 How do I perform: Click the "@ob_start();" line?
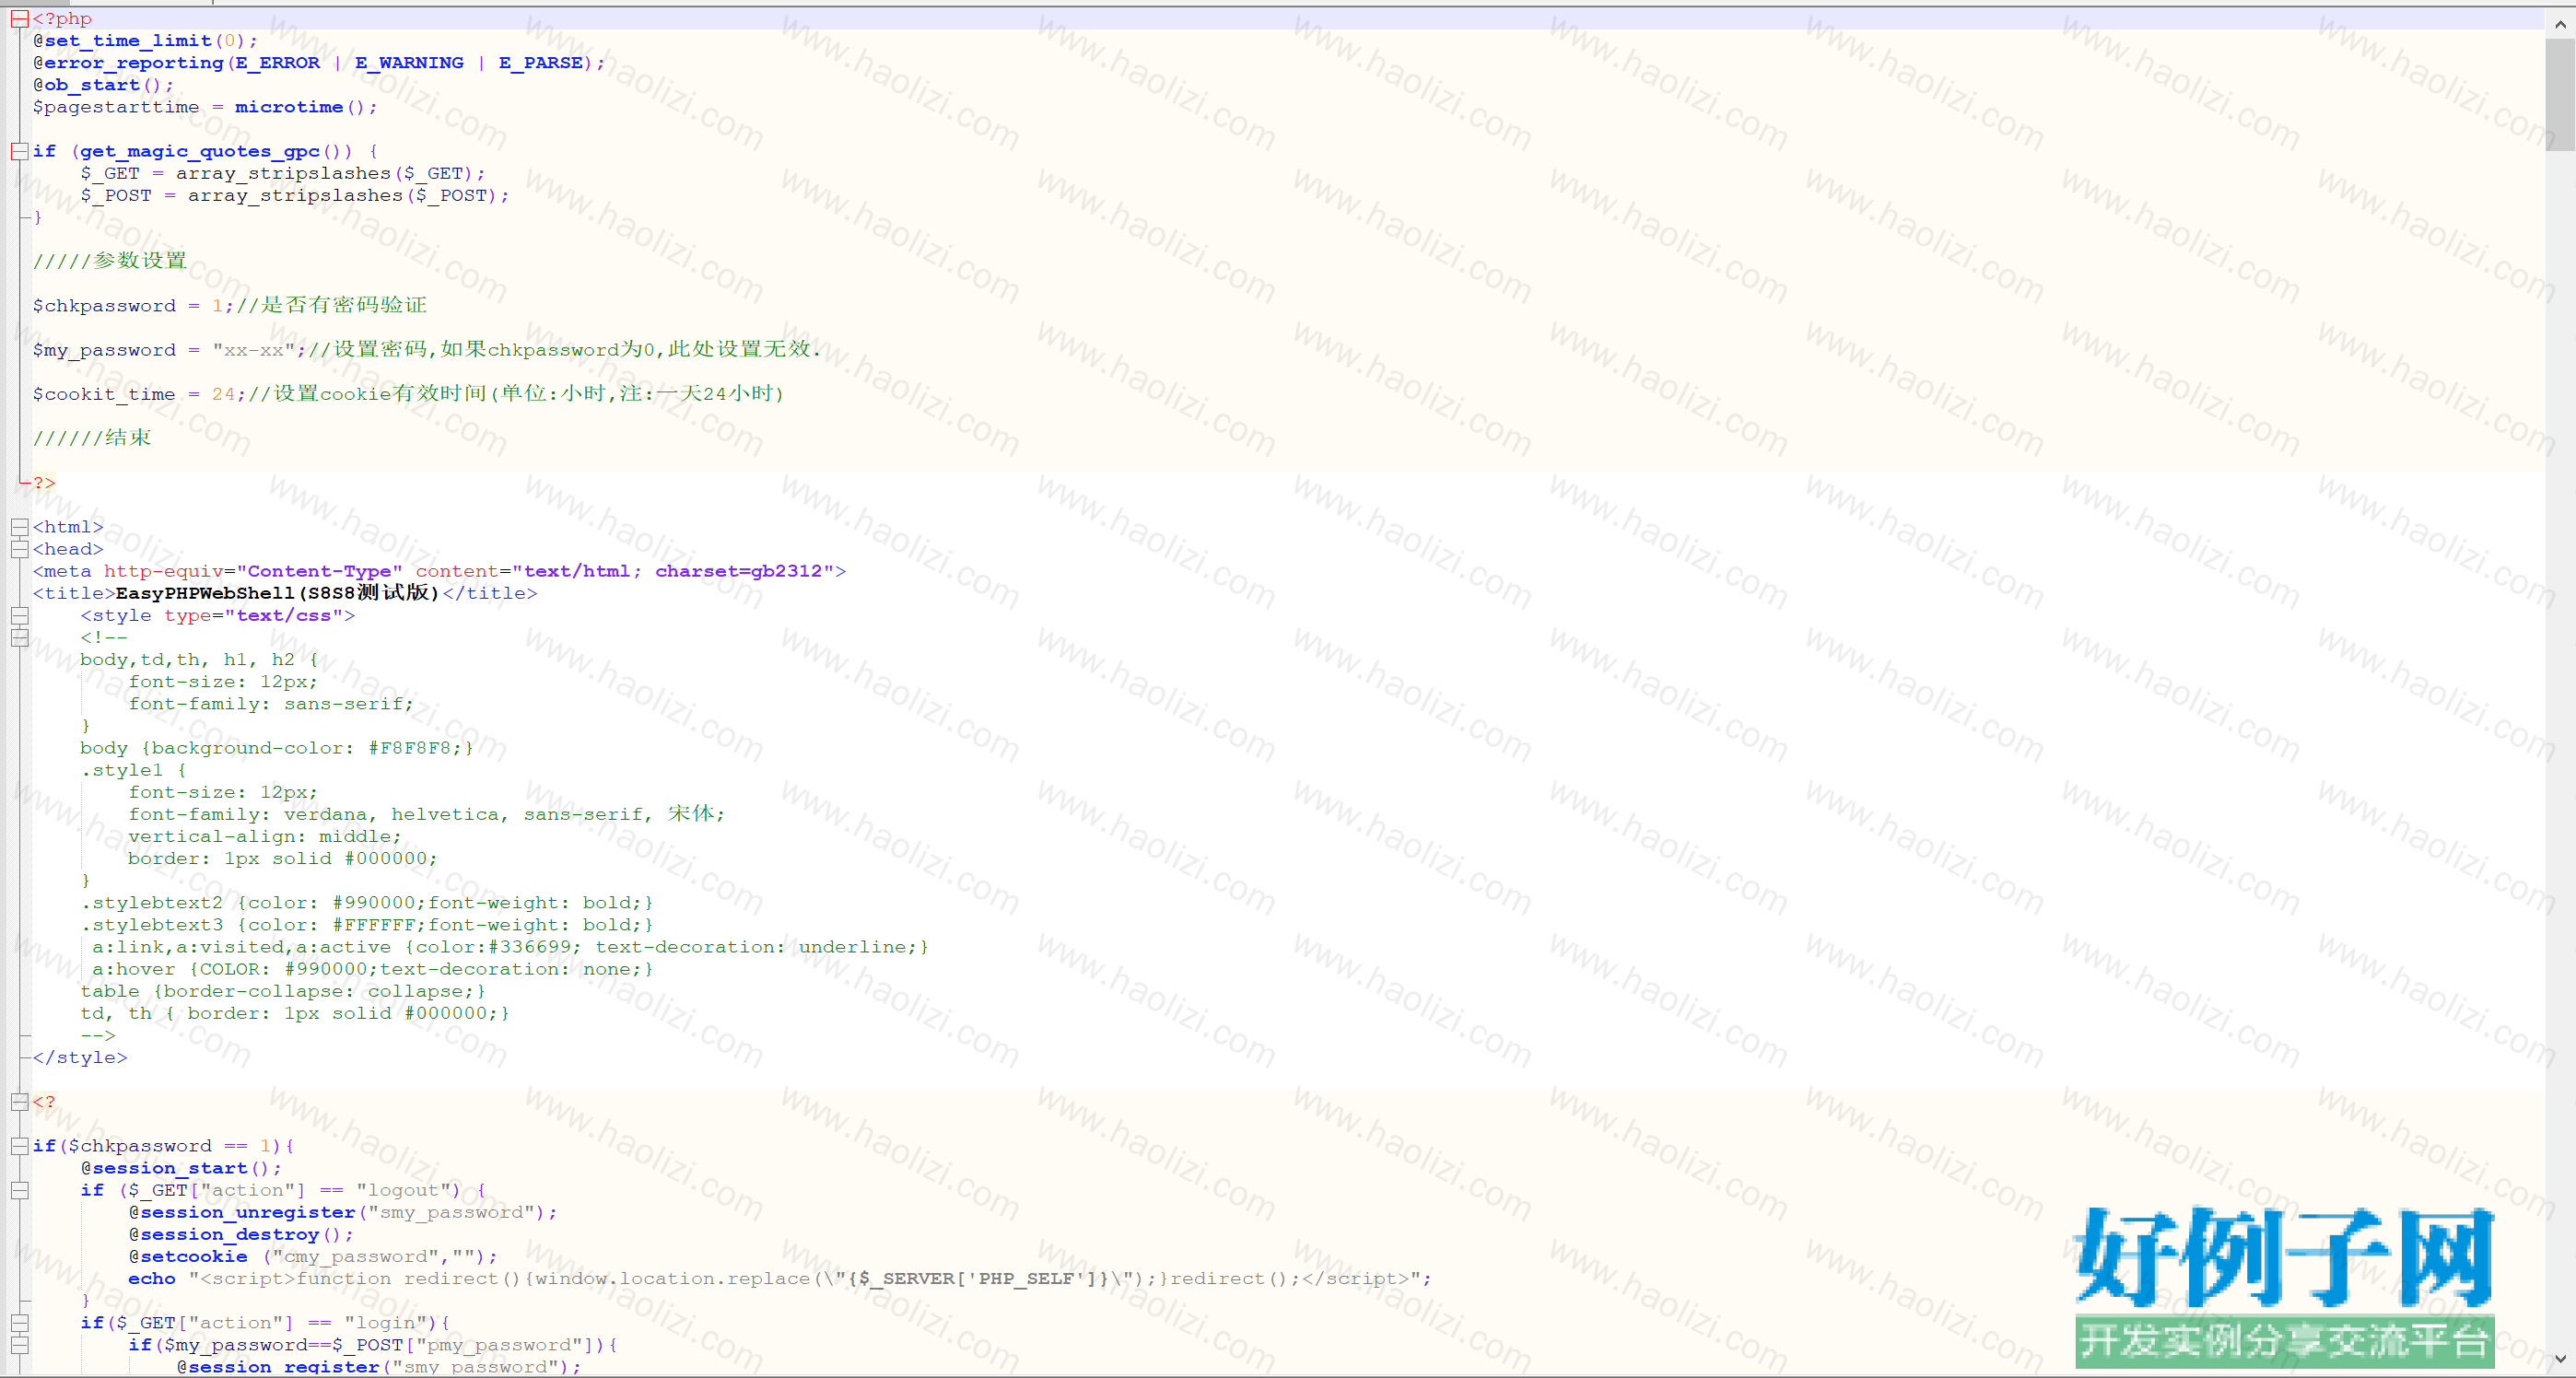click(103, 85)
